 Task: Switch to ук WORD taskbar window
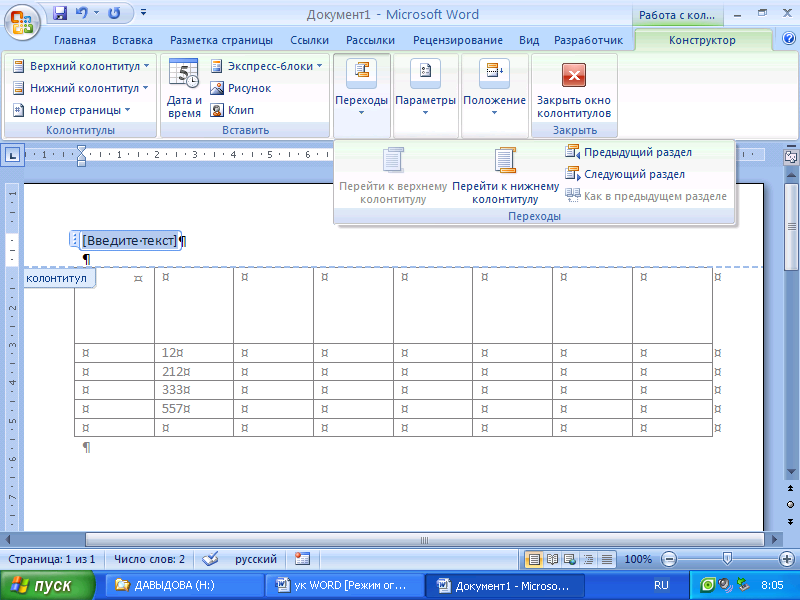click(344, 585)
